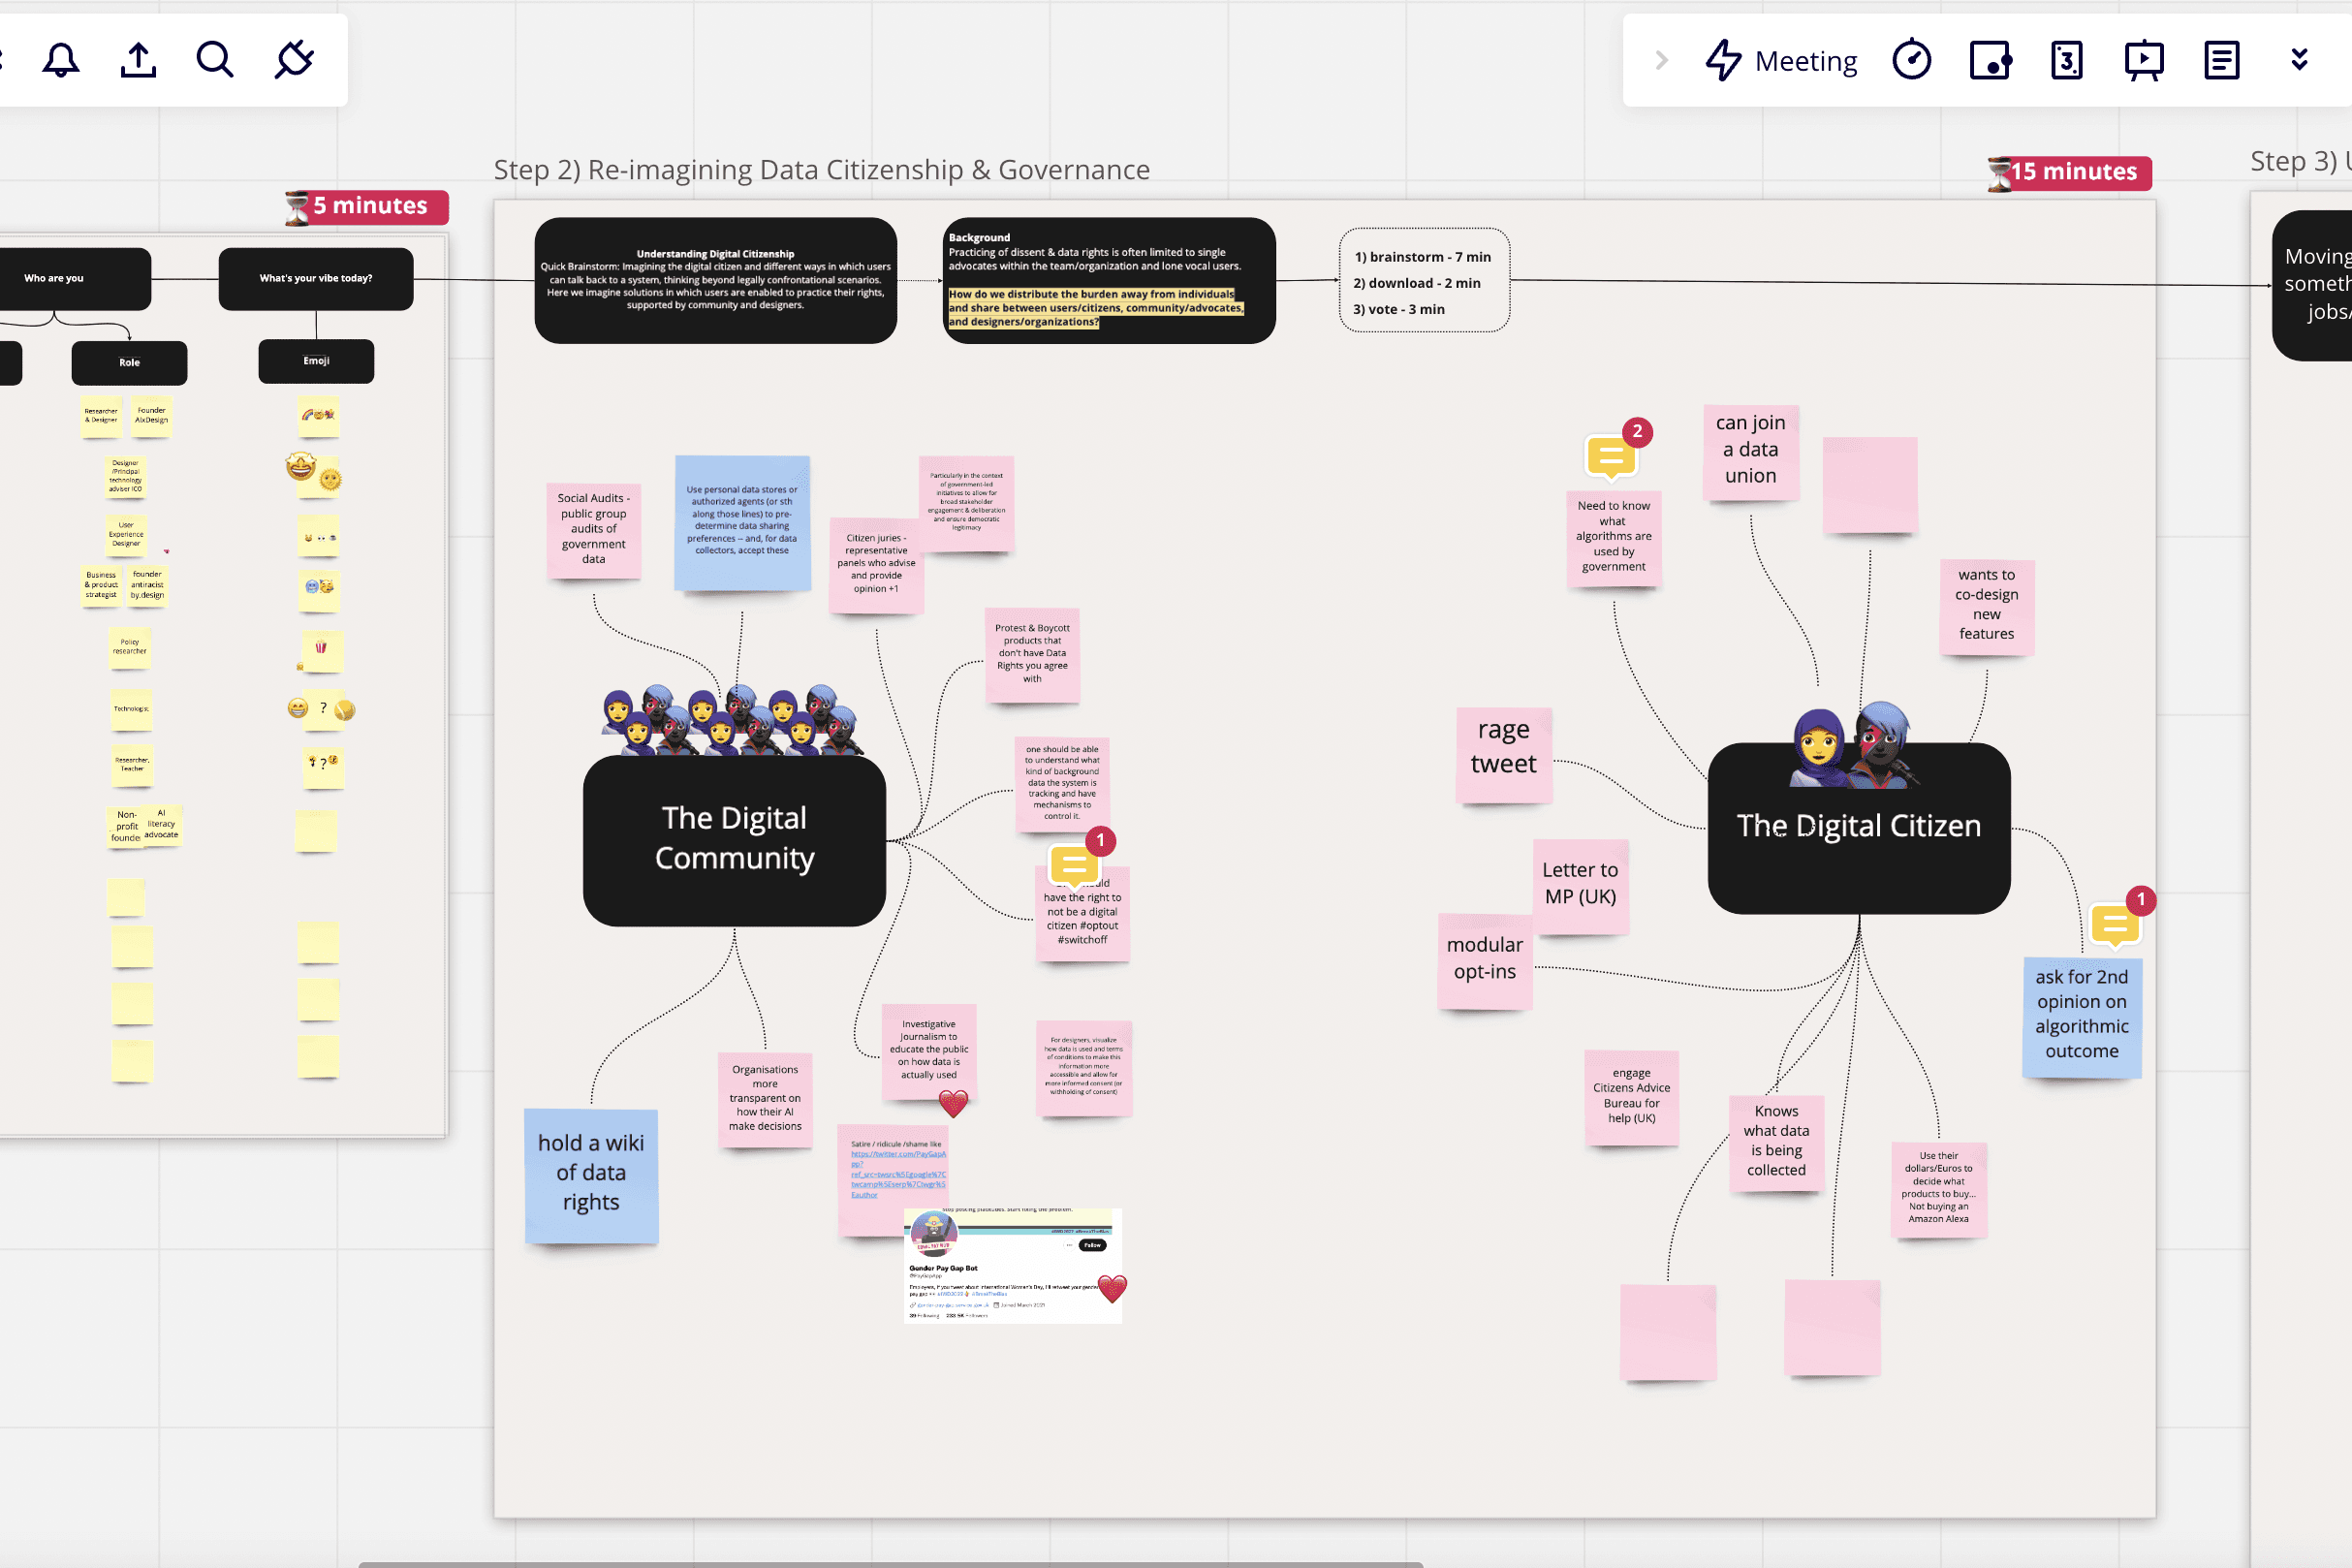The height and width of the screenshot is (1568, 2352).
Task: Open comment above second opinion note
Action: pos(2114,925)
